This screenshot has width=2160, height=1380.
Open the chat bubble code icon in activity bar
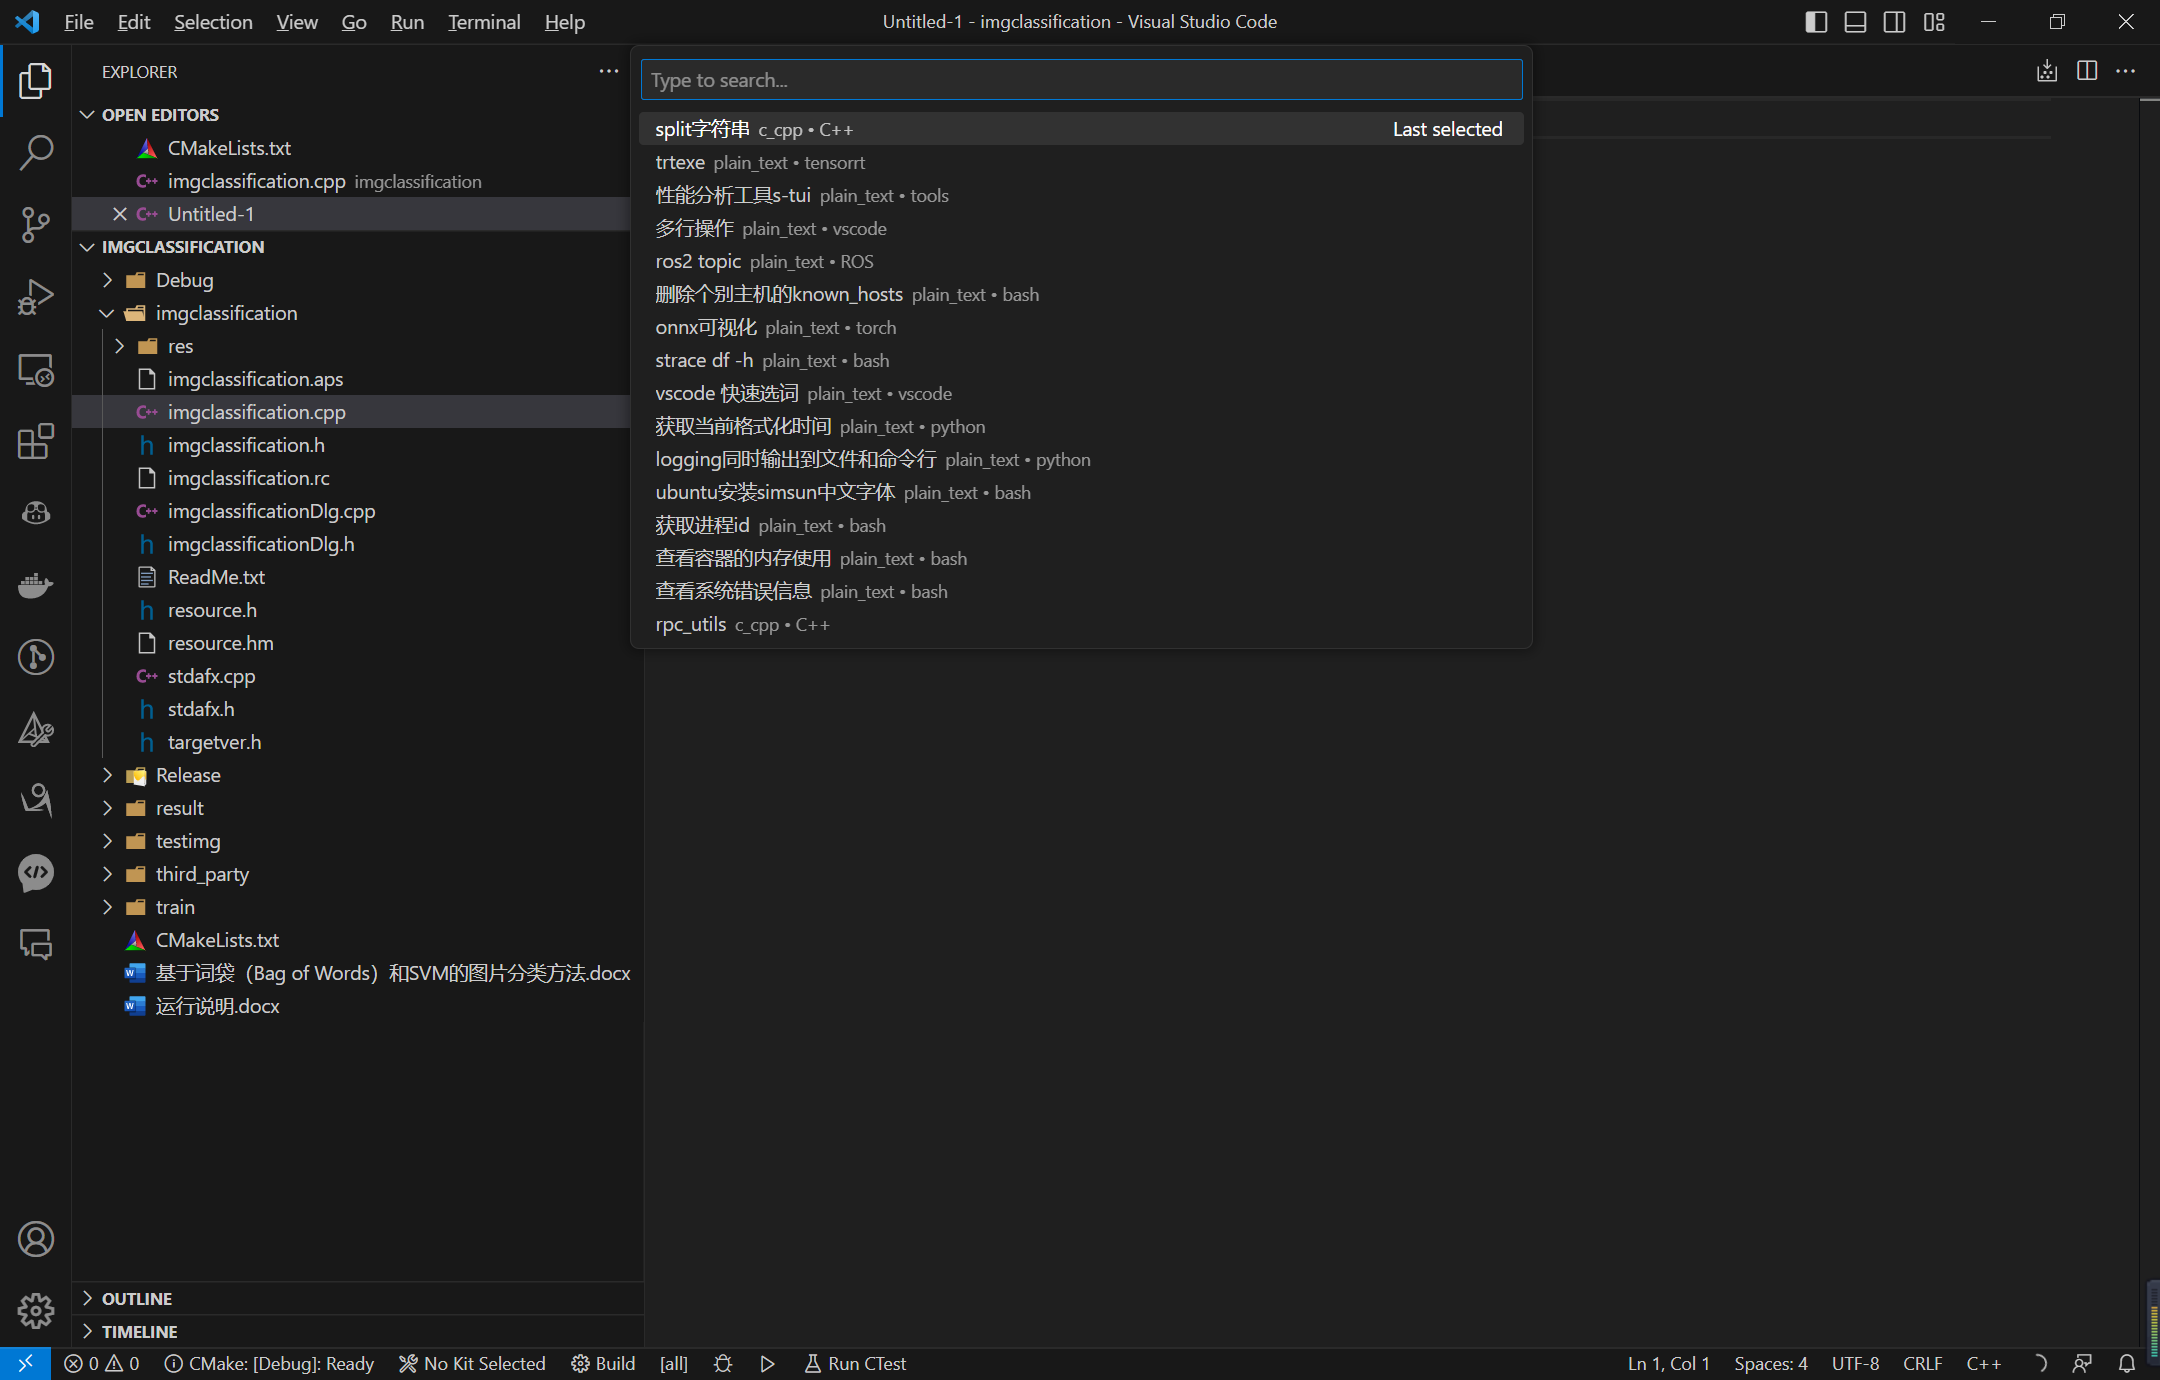36,873
